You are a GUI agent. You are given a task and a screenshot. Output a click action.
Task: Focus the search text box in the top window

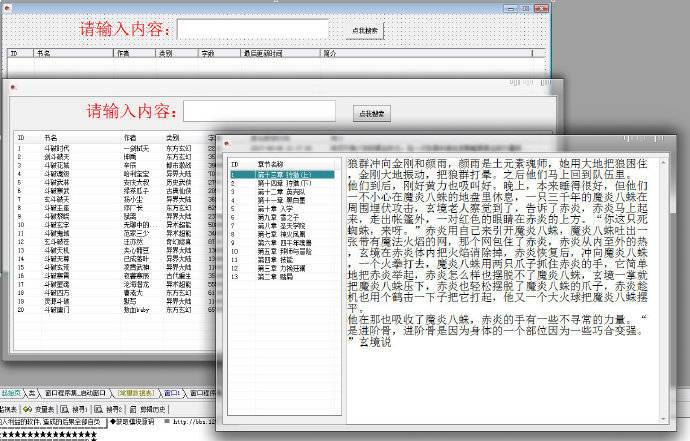(x=251, y=29)
